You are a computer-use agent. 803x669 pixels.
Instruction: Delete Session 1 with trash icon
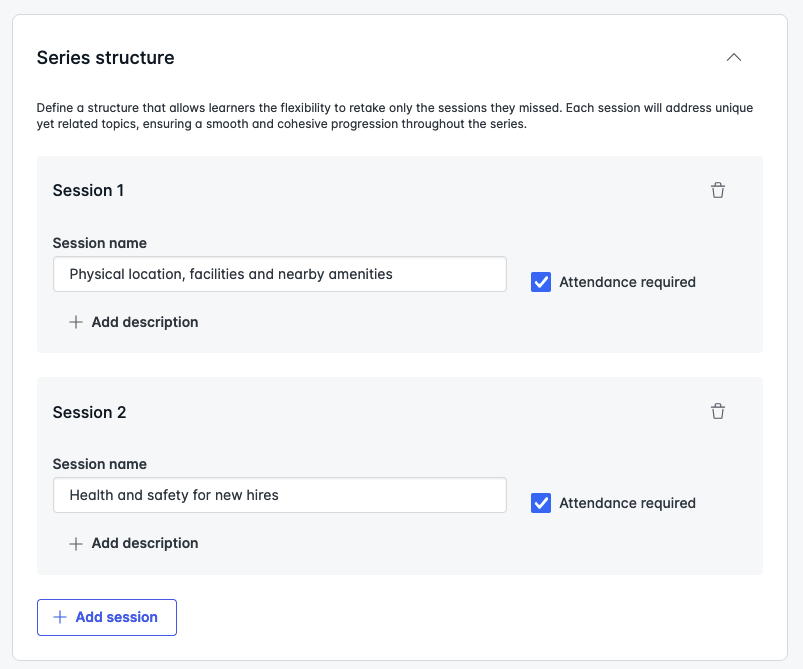coord(717,190)
